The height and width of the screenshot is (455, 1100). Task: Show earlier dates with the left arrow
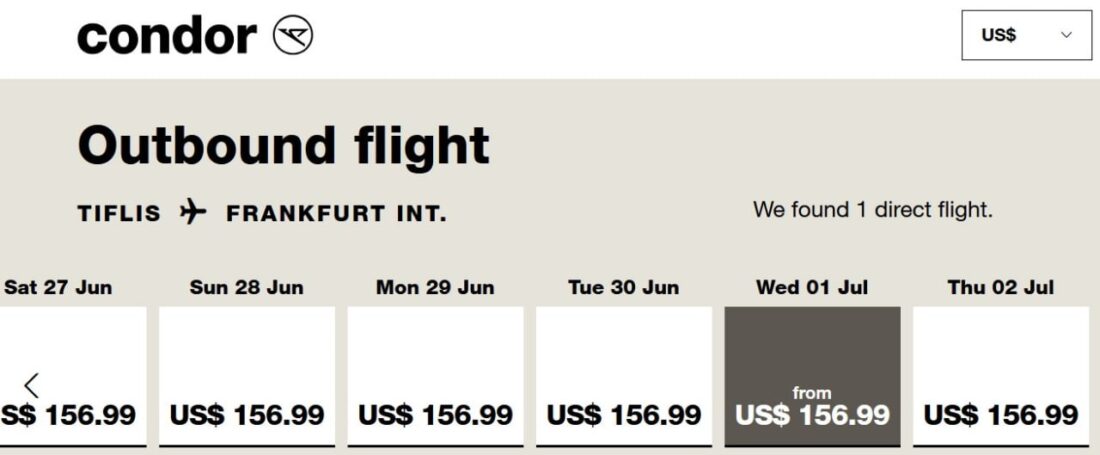click(32, 385)
